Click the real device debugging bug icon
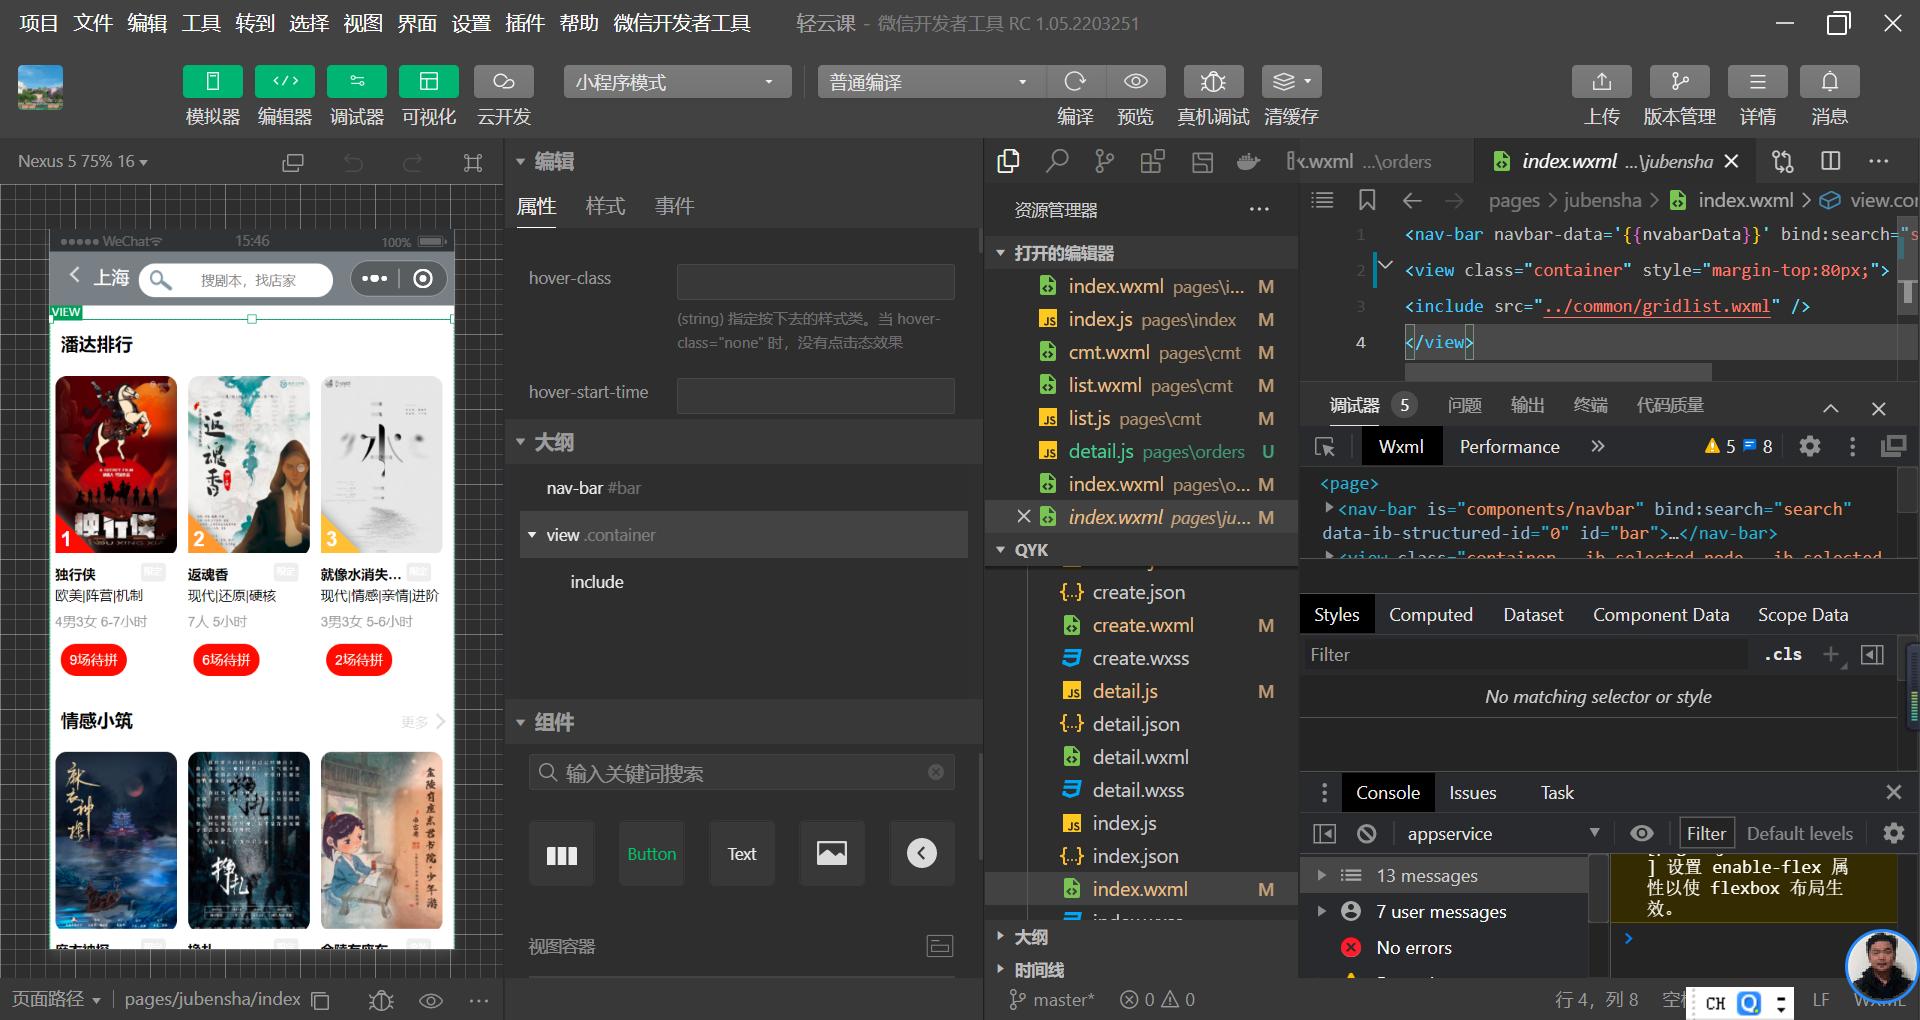Viewport: 1920px width, 1020px height. tap(1212, 82)
